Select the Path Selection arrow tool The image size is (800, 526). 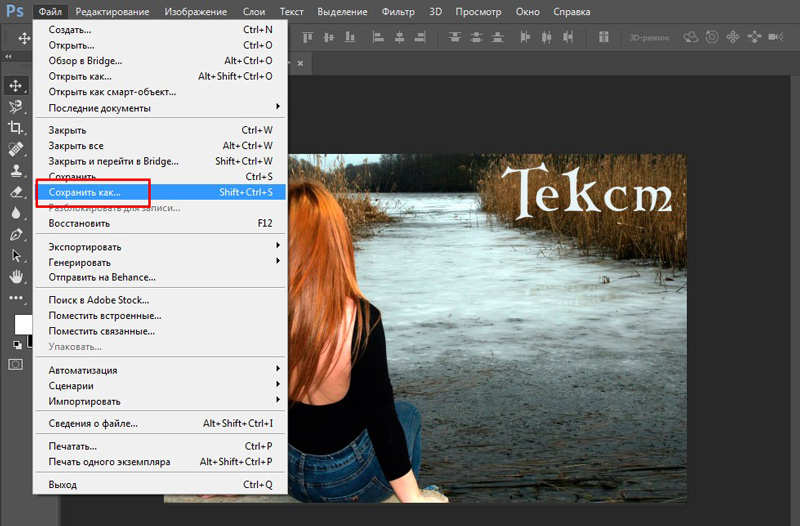click(16, 256)
